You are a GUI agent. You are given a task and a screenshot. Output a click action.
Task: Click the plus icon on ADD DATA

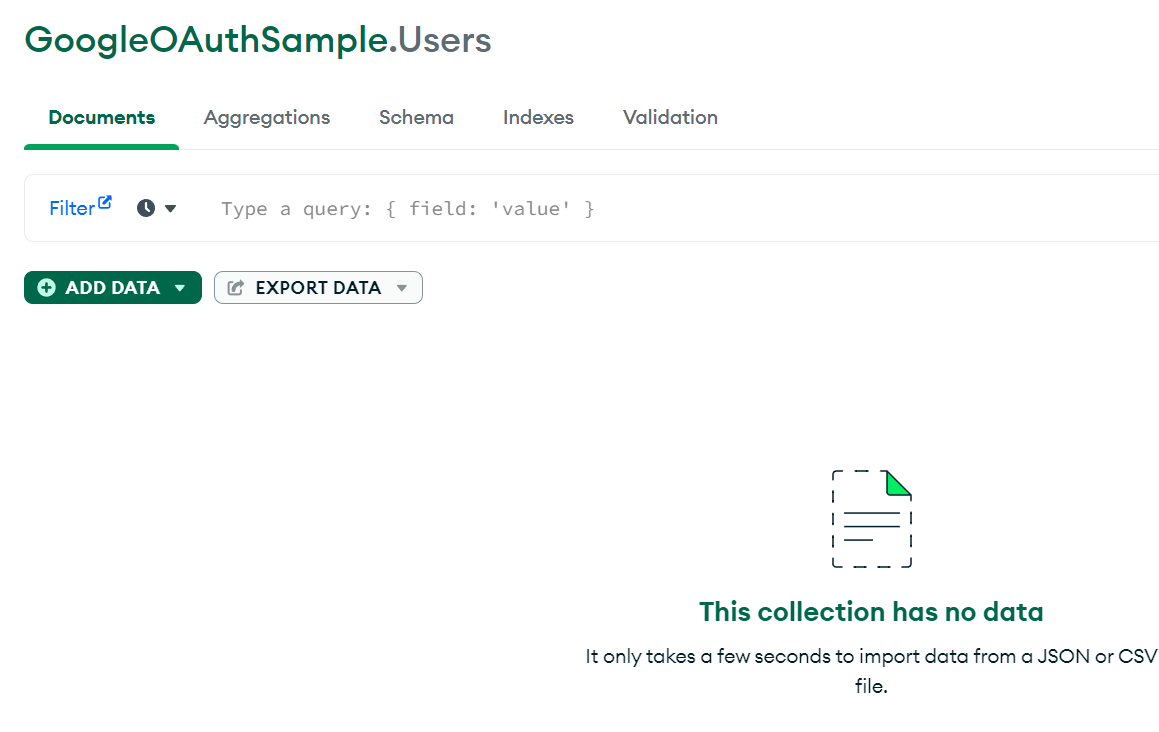[x=47, y=288]
